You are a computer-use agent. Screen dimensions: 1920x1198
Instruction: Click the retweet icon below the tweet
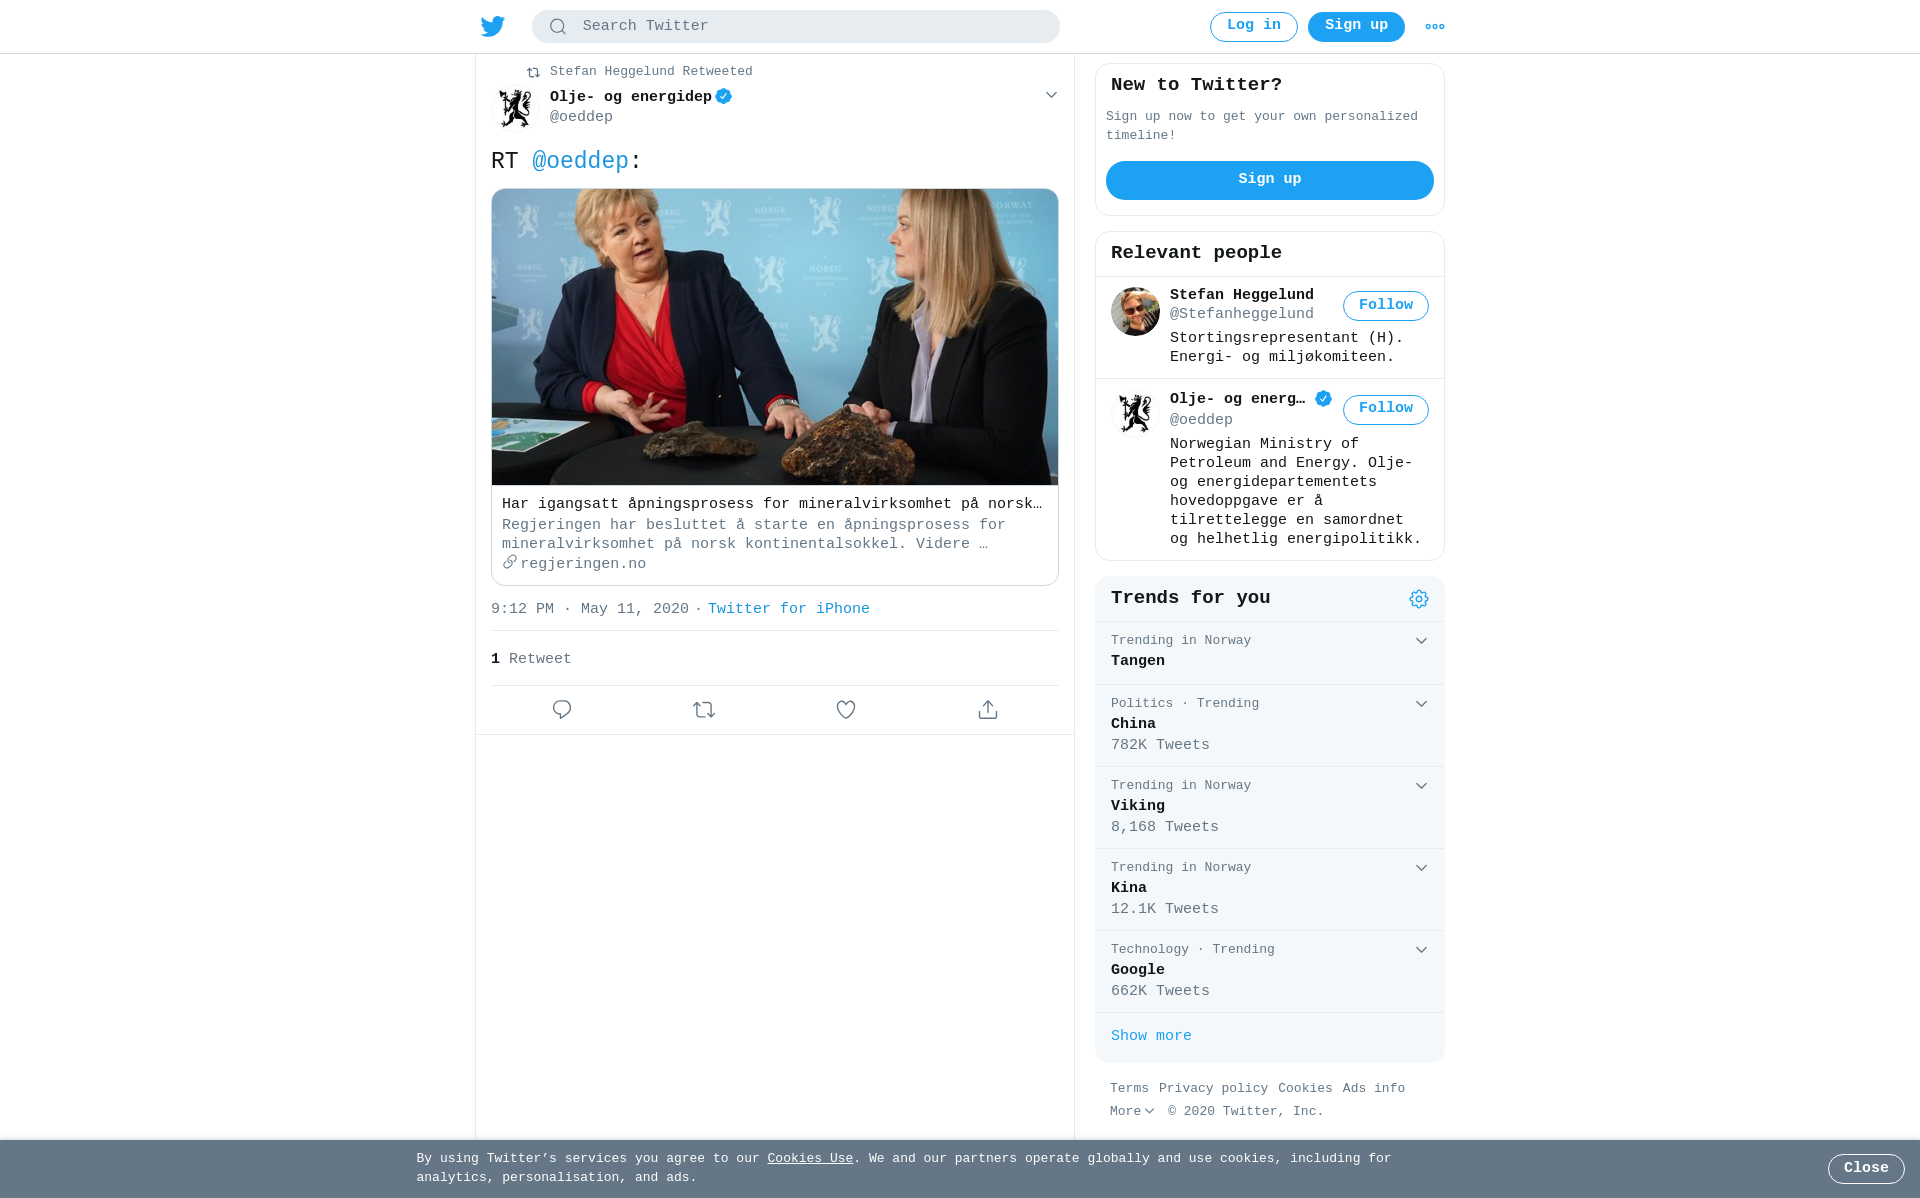coord(704,710)
